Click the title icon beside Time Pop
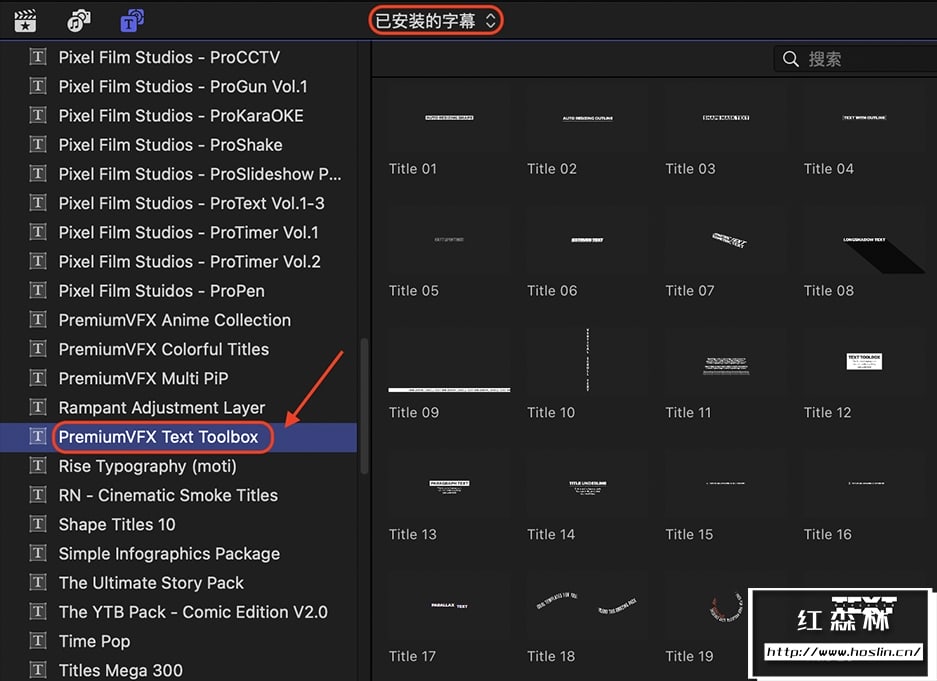The image size is (937, 681). [38, 642]
